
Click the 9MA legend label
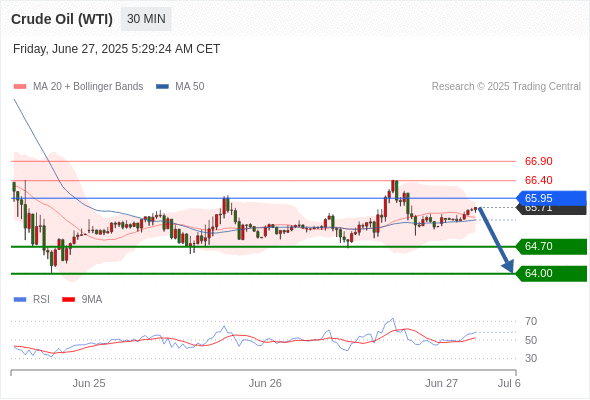click(92, 300)
